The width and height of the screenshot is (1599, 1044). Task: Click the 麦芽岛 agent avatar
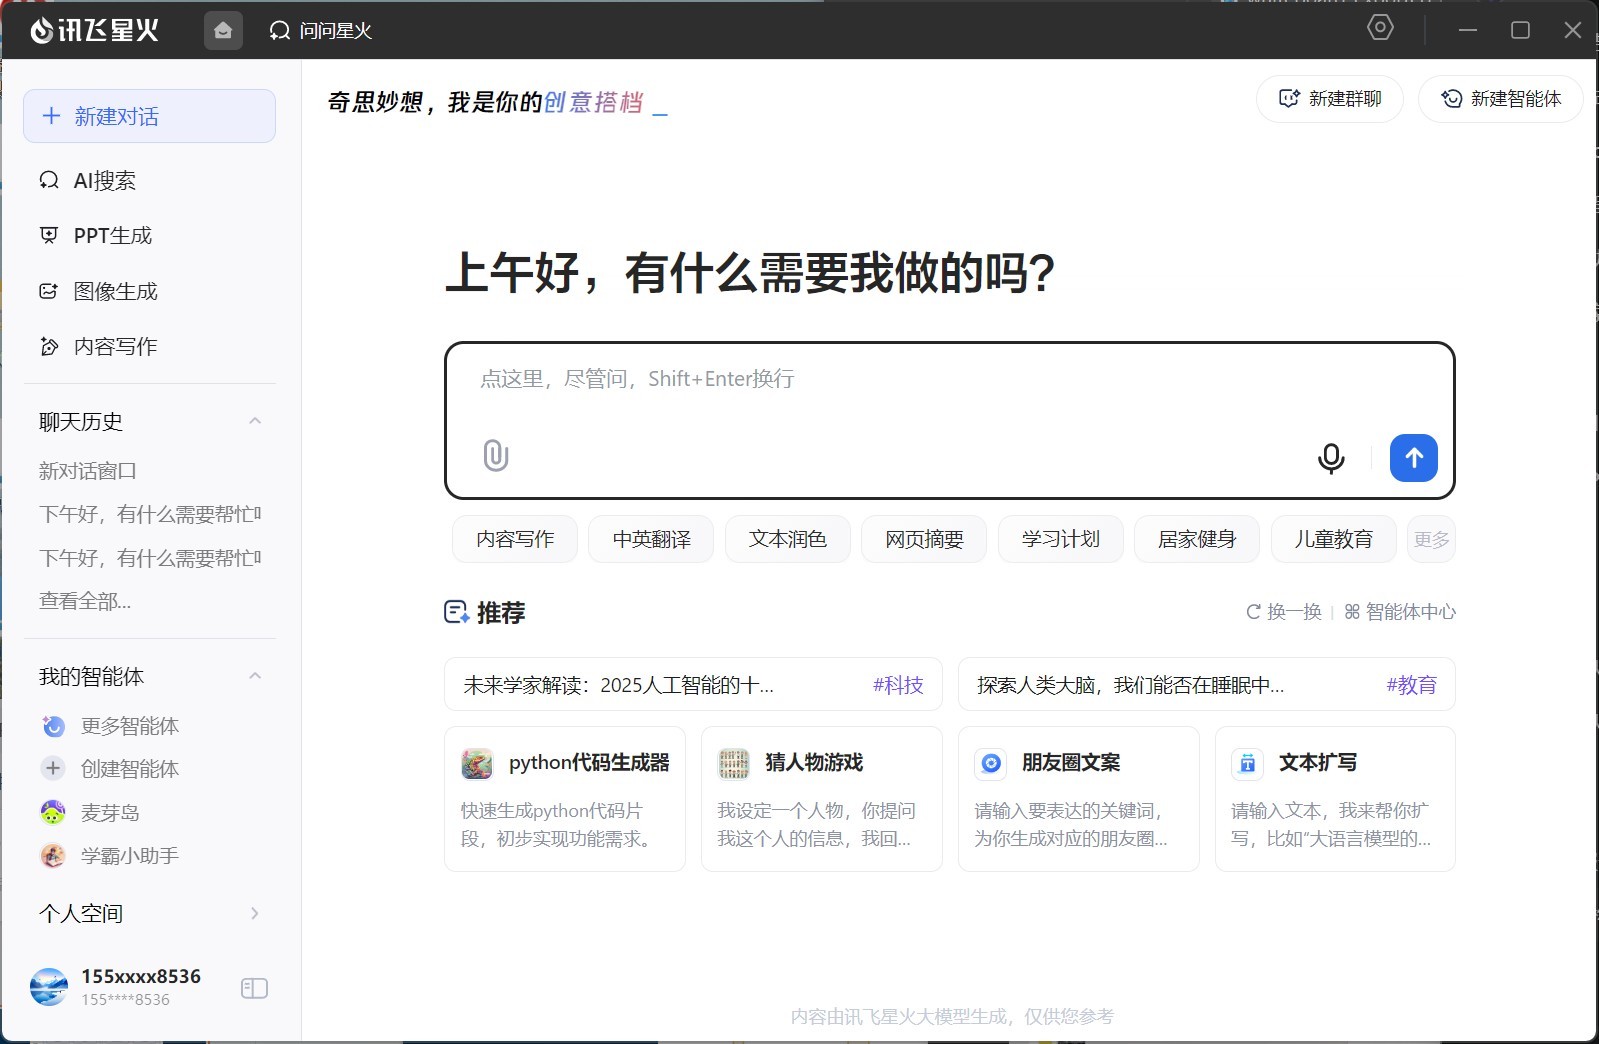click(x=53, y=812)
